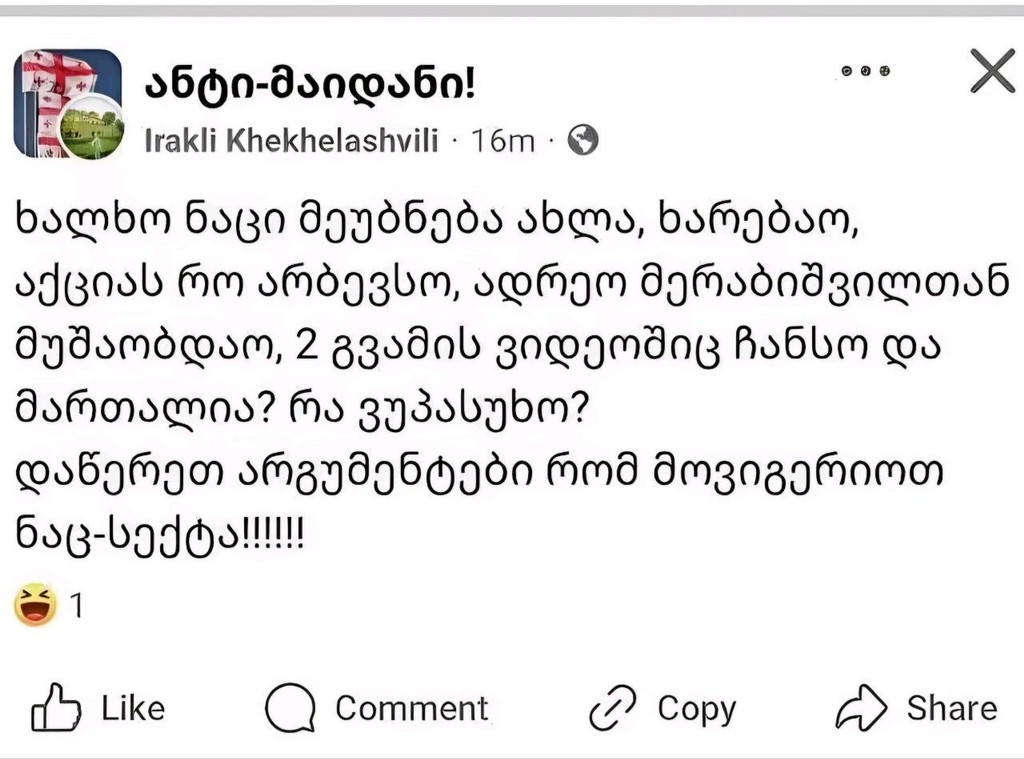Click the speech bubble Comment icon
Viewport: 1024px width, 759px height.
291,708
